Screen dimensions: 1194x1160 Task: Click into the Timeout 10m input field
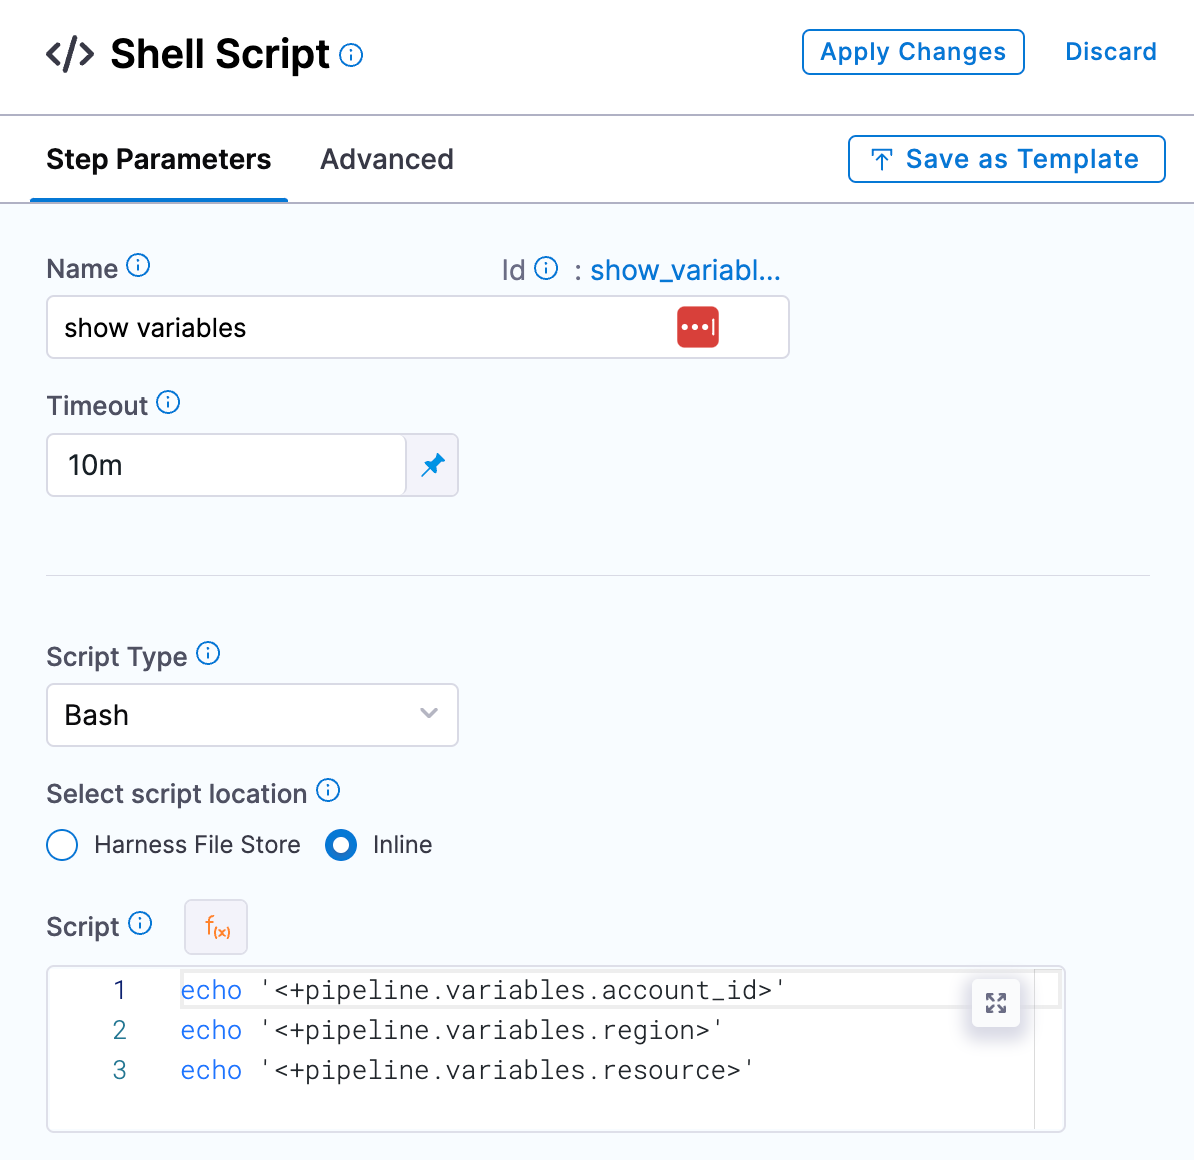pyautogui.click(x=226, y=465)
